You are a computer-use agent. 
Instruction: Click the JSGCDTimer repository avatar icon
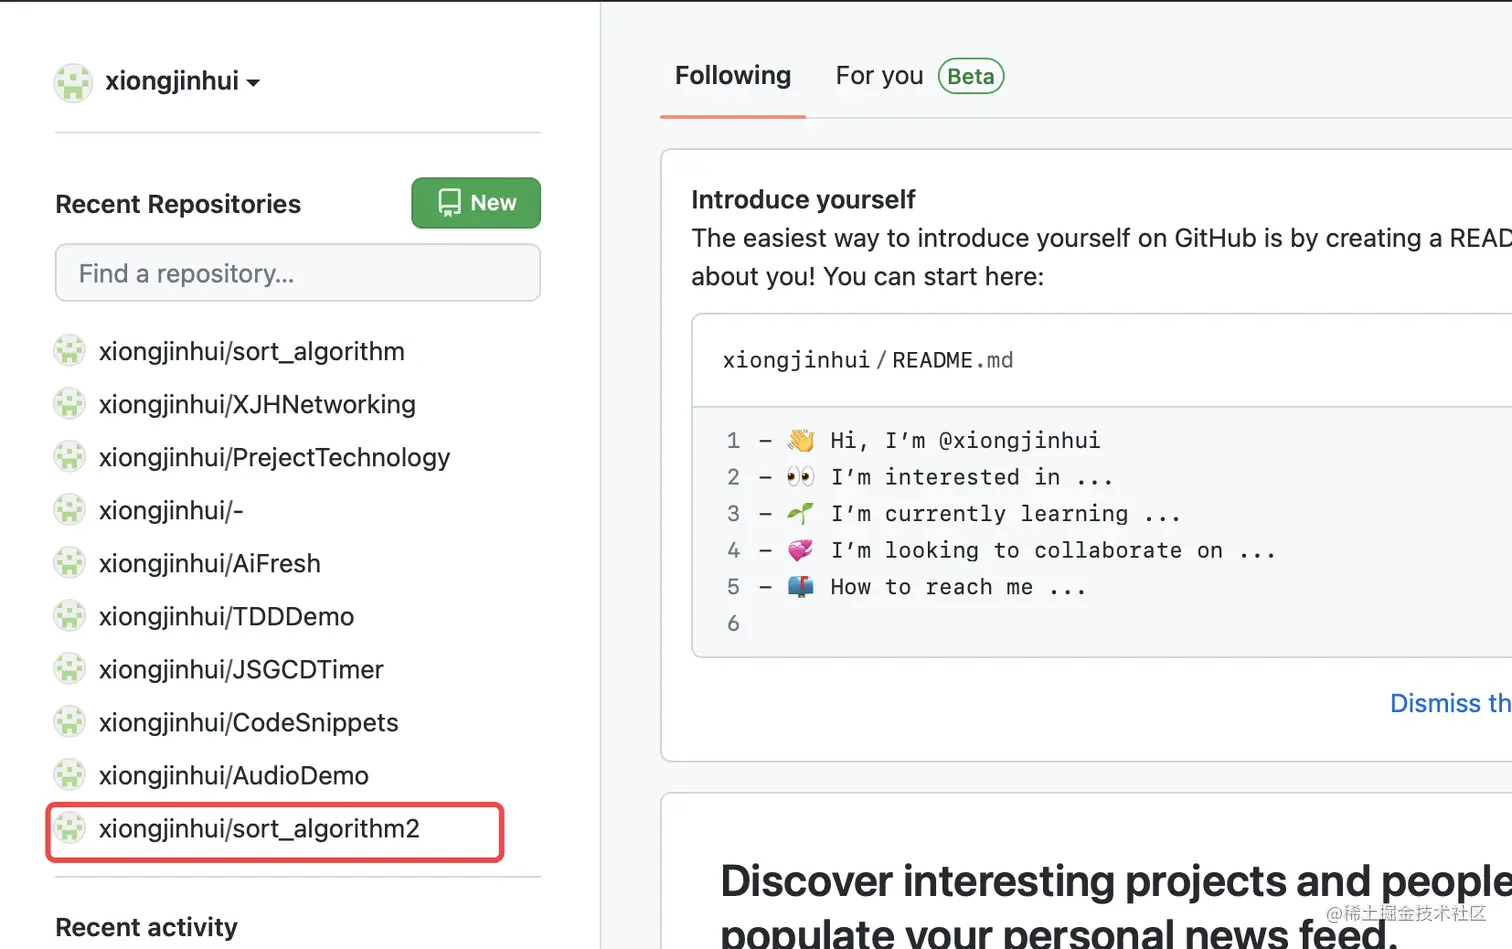coord(69,669)
